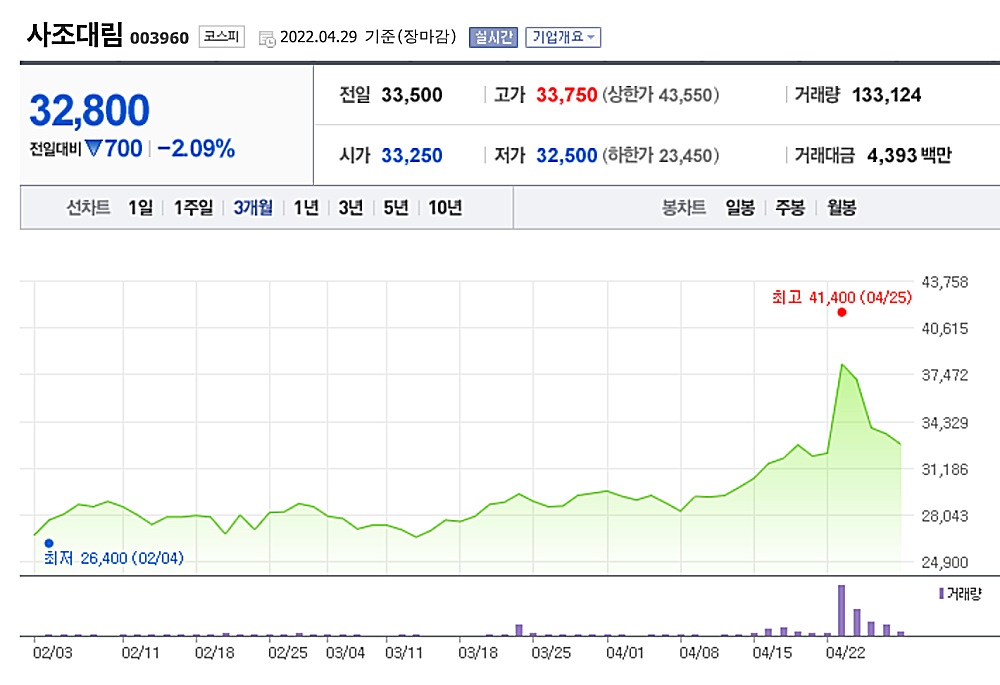Click the -2.09% change rate
Viewport: 1000px width, 685px height.
[x=196, y=149]
